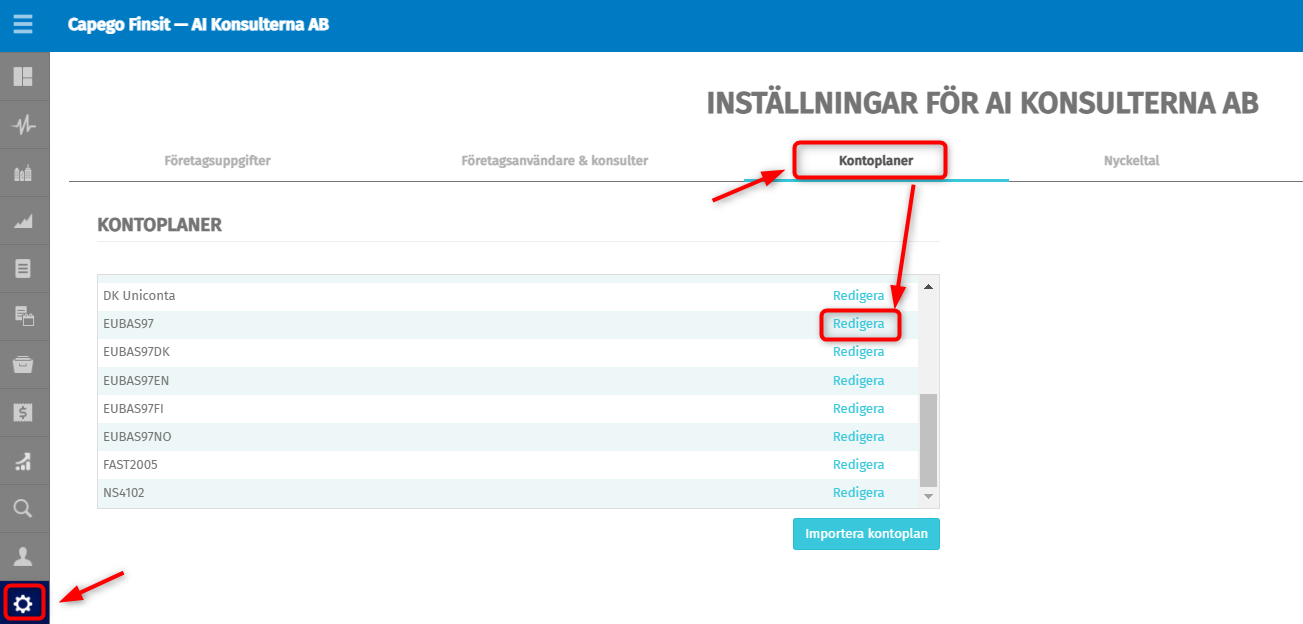Edit the EUBAS97DK chart via Redigera

[x=859, y=352]
